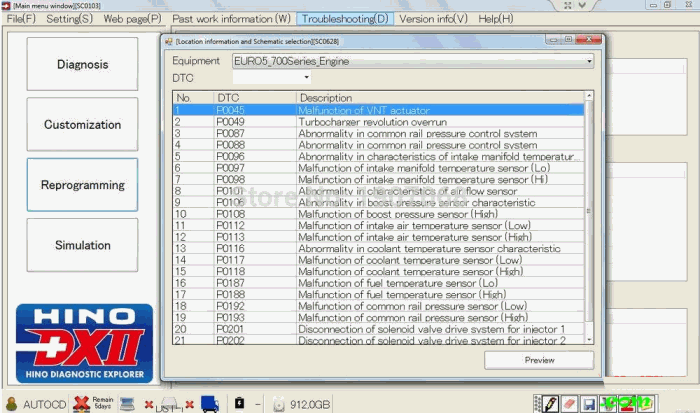Image resolution: width=700 pixels, height=413 pixels.
Task: Select row P0049 Turbocharger revolution overrun
Action: 378,122
